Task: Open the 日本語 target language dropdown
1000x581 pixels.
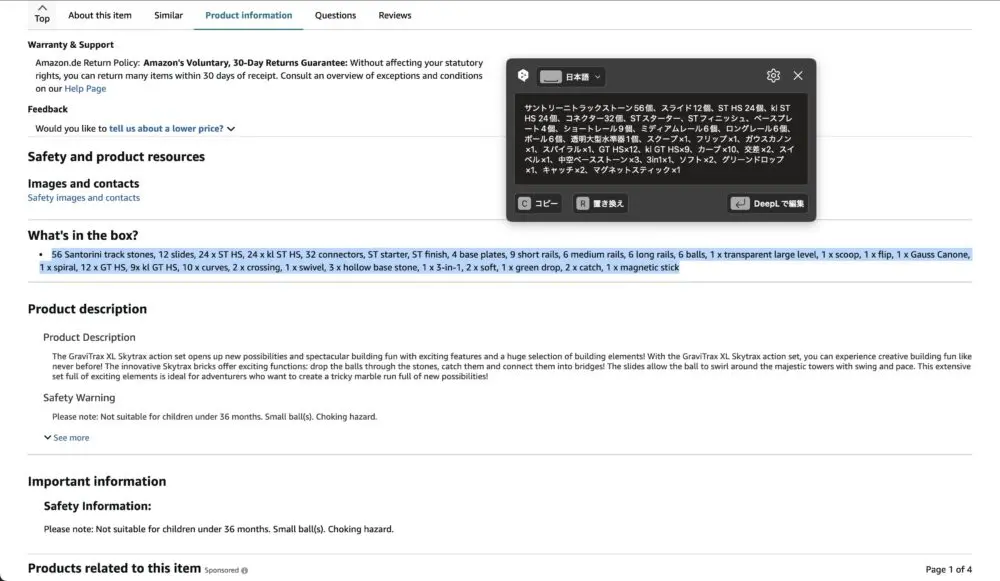Action: [x=571, y=77]
